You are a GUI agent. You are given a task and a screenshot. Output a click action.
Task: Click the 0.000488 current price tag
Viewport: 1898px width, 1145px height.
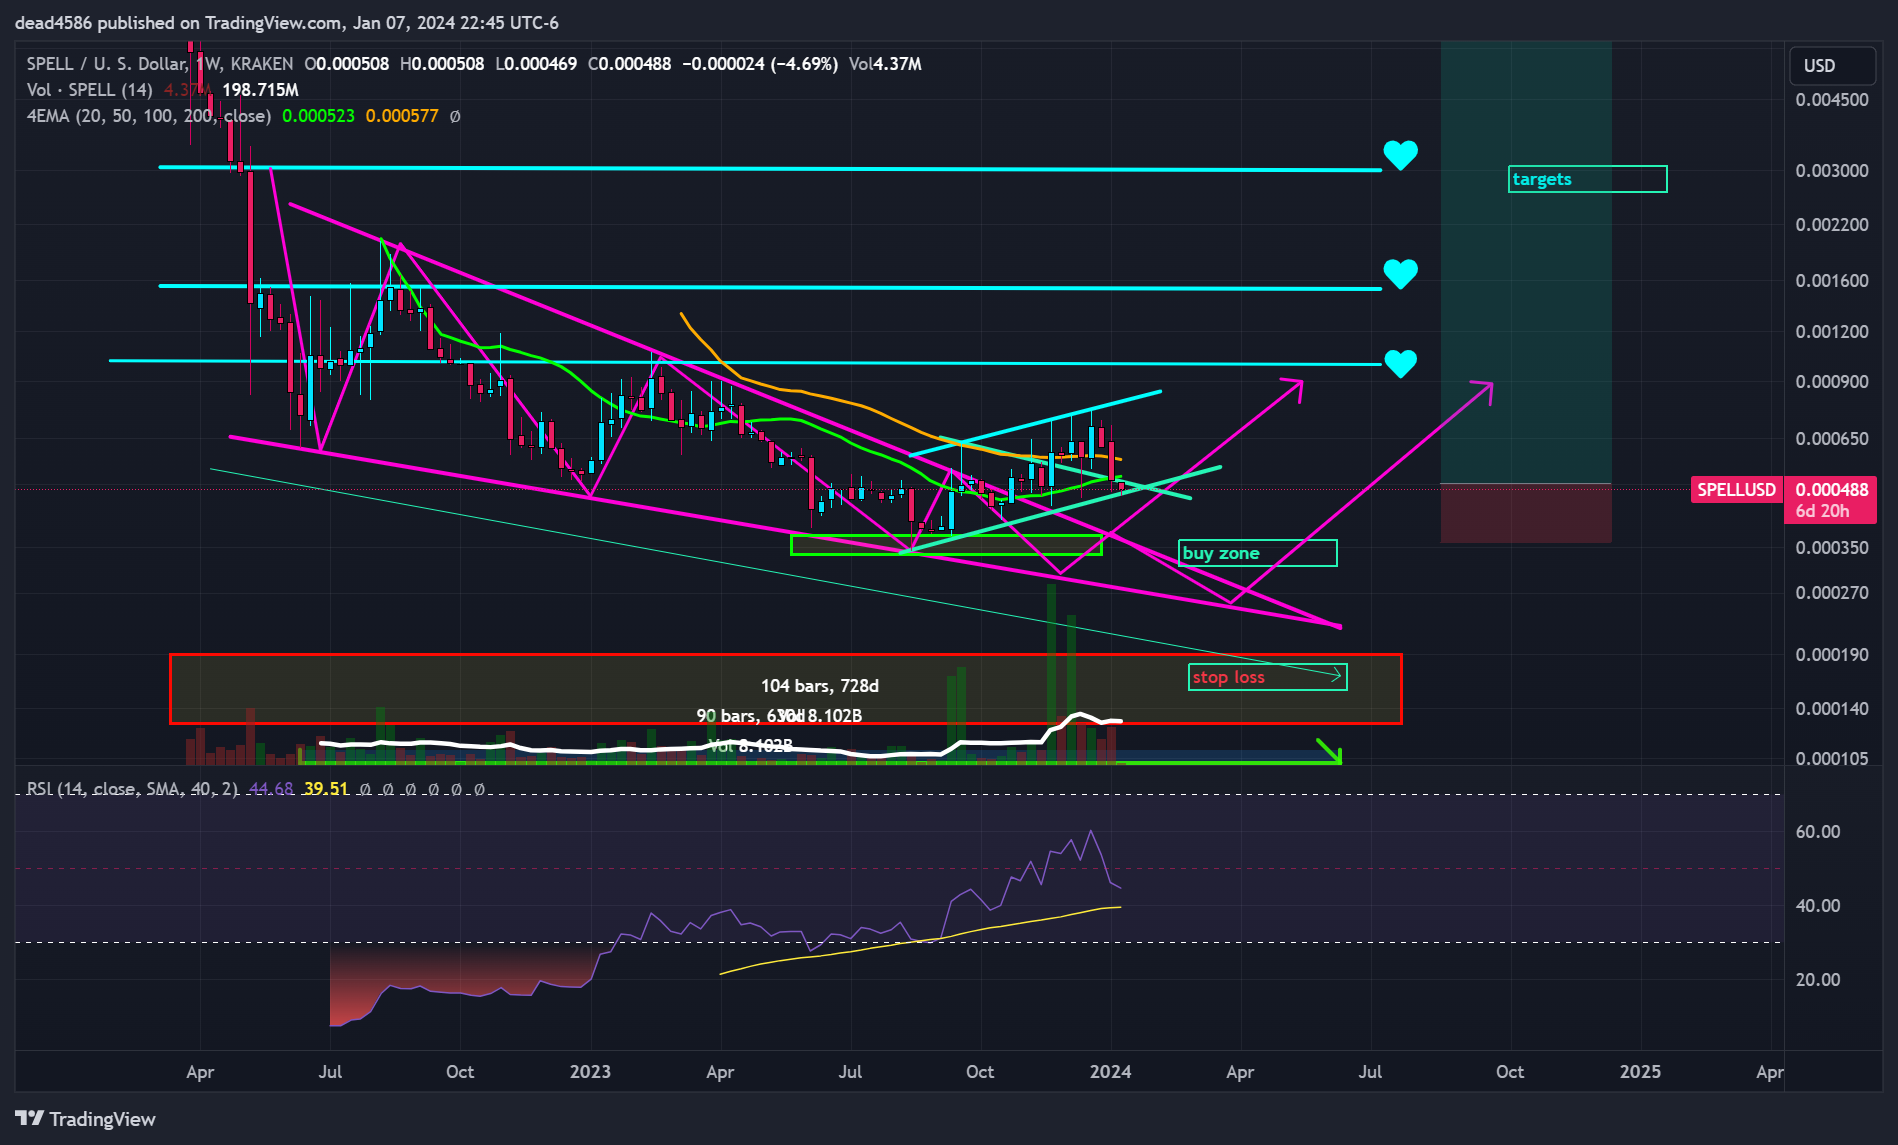(x=1831, y=489)
